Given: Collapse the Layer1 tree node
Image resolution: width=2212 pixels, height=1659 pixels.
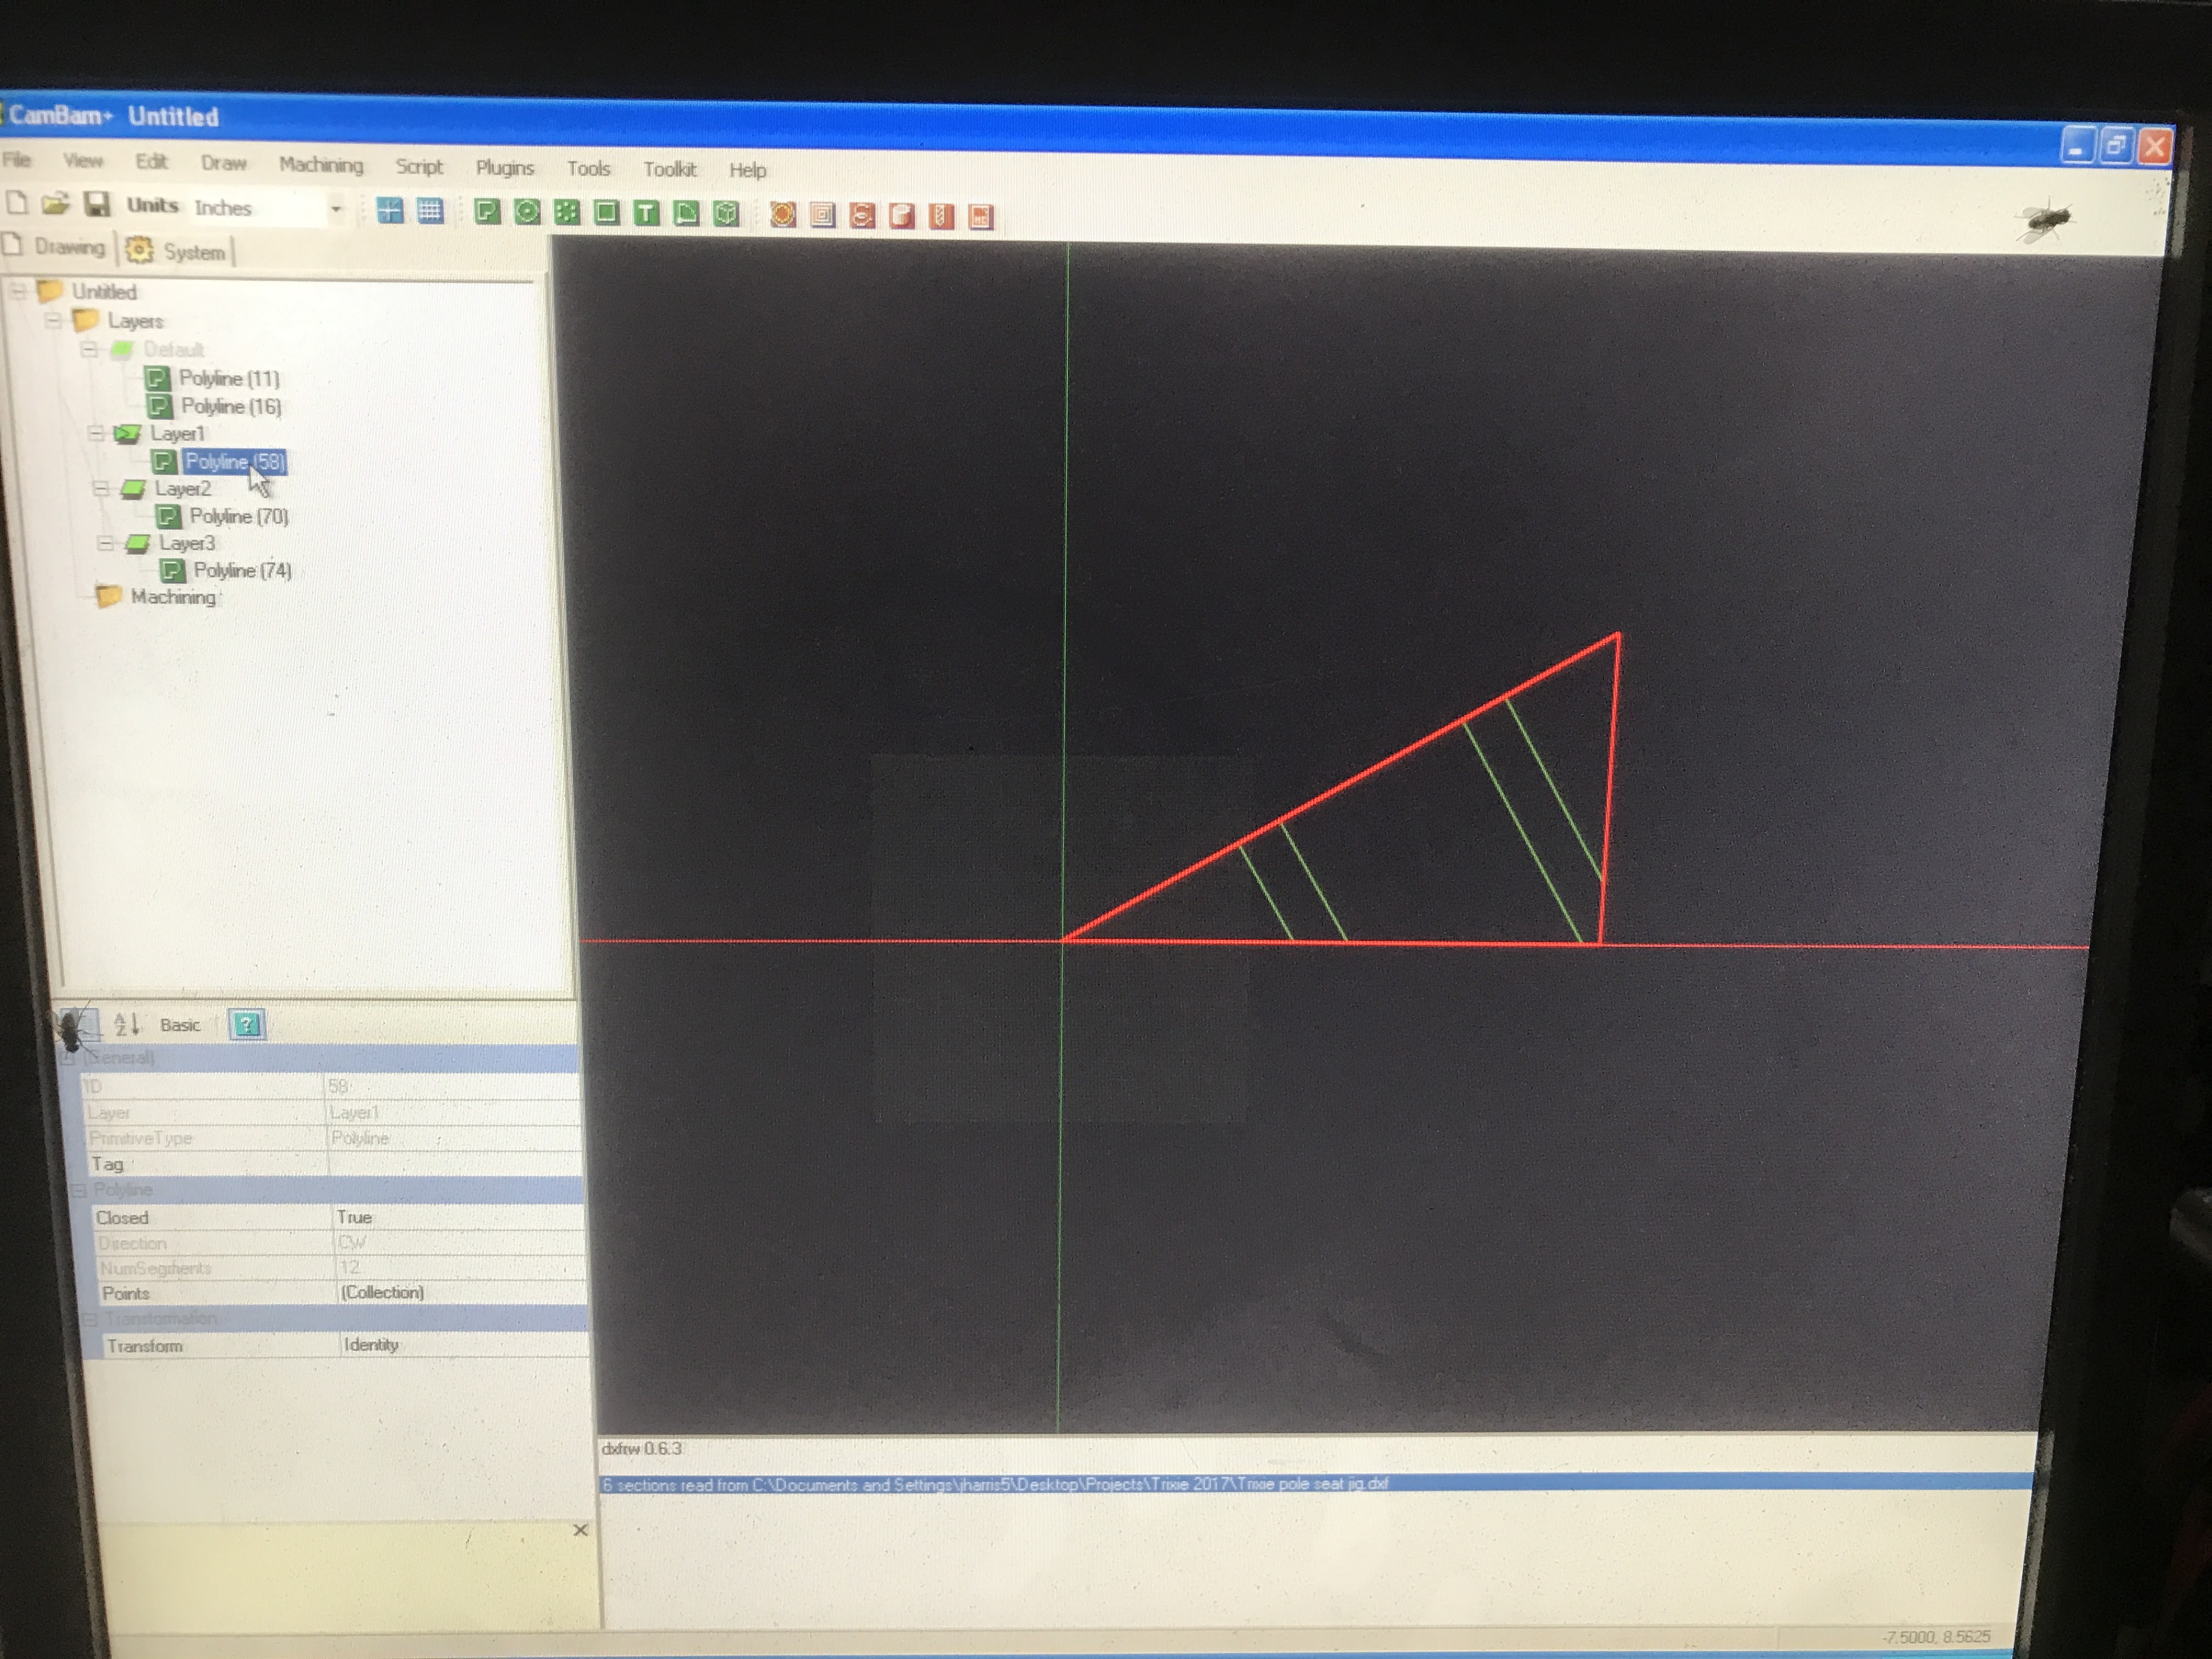Looking at the screenshot, I should point(96,433).
